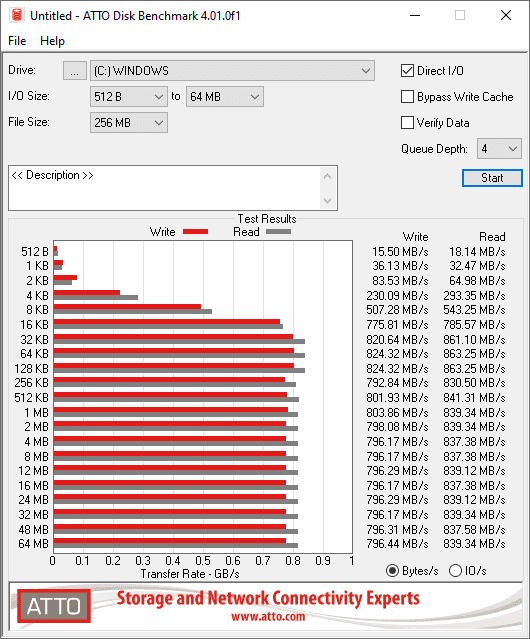The height and width of the screenshot is (639, 530).
Task: Click the 32.47 MB/s read result
Action: point(477,266)
